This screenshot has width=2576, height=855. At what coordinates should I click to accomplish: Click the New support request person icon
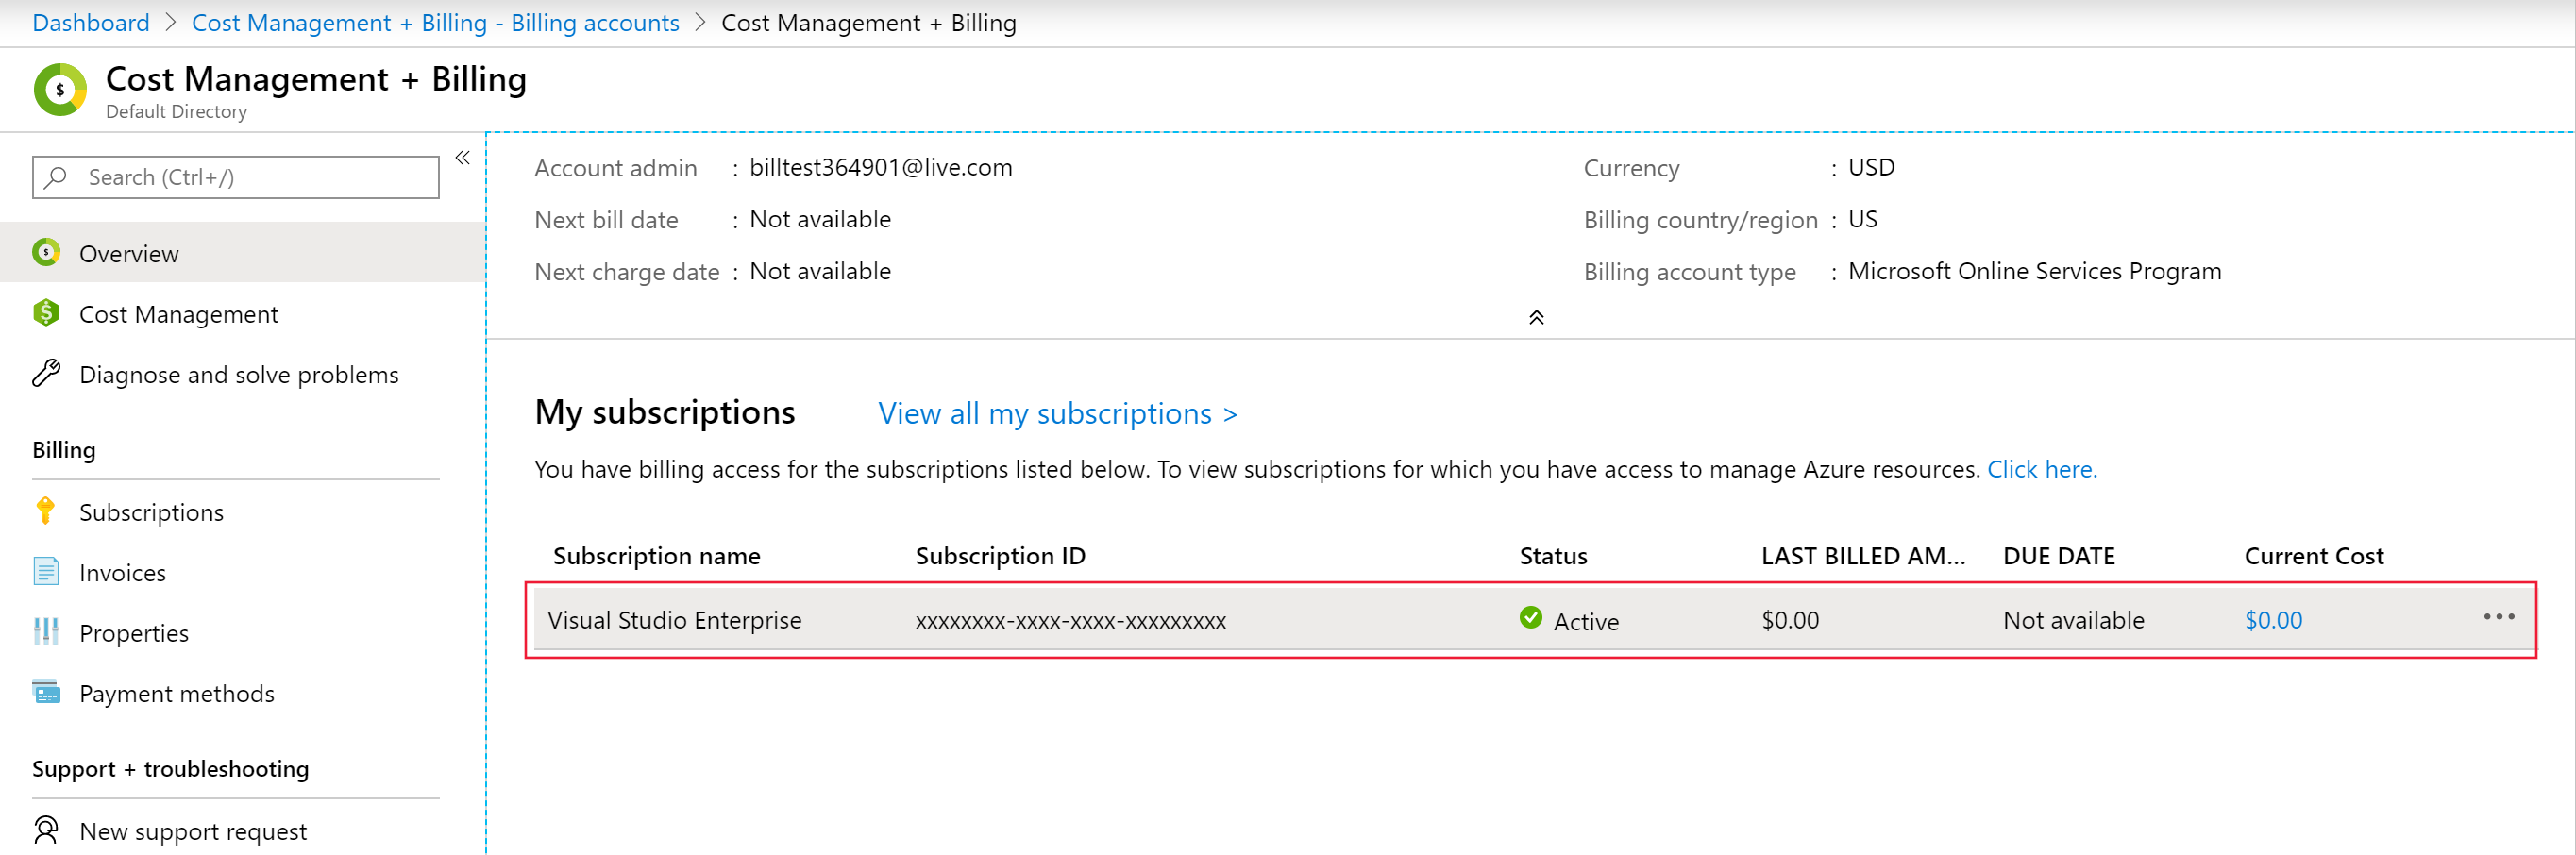click(46, 830)
